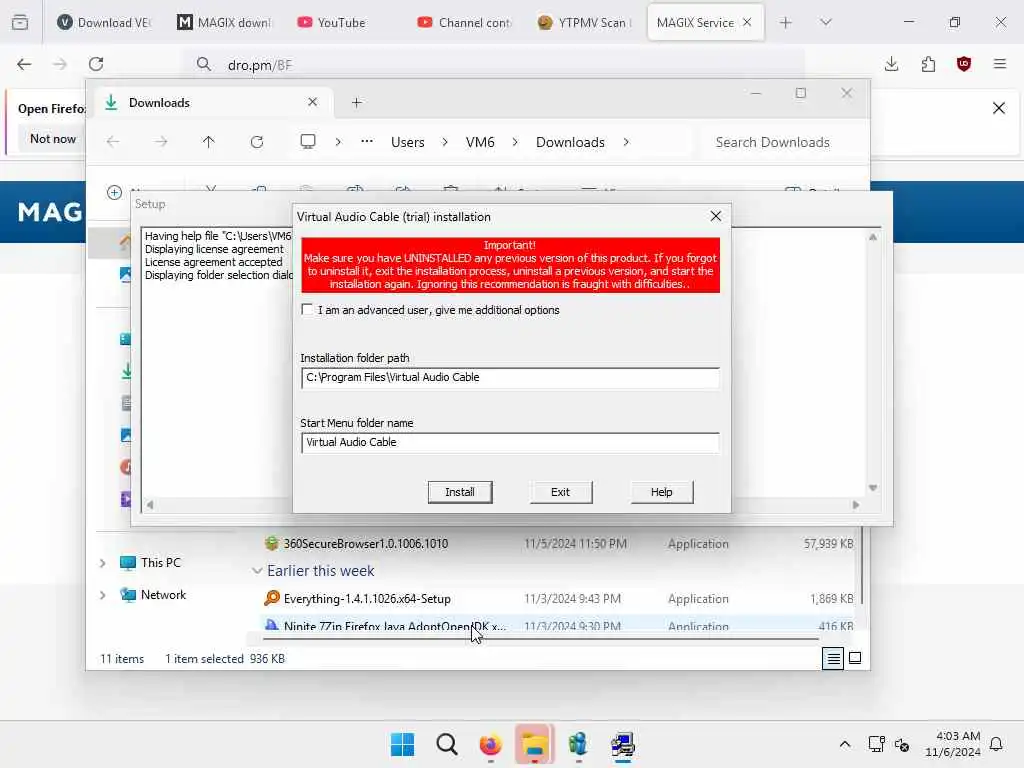The height and width of the screenshot is (768, 1024).
Task: Click Firefox View icon at top-left
Action: click(20, 22)
